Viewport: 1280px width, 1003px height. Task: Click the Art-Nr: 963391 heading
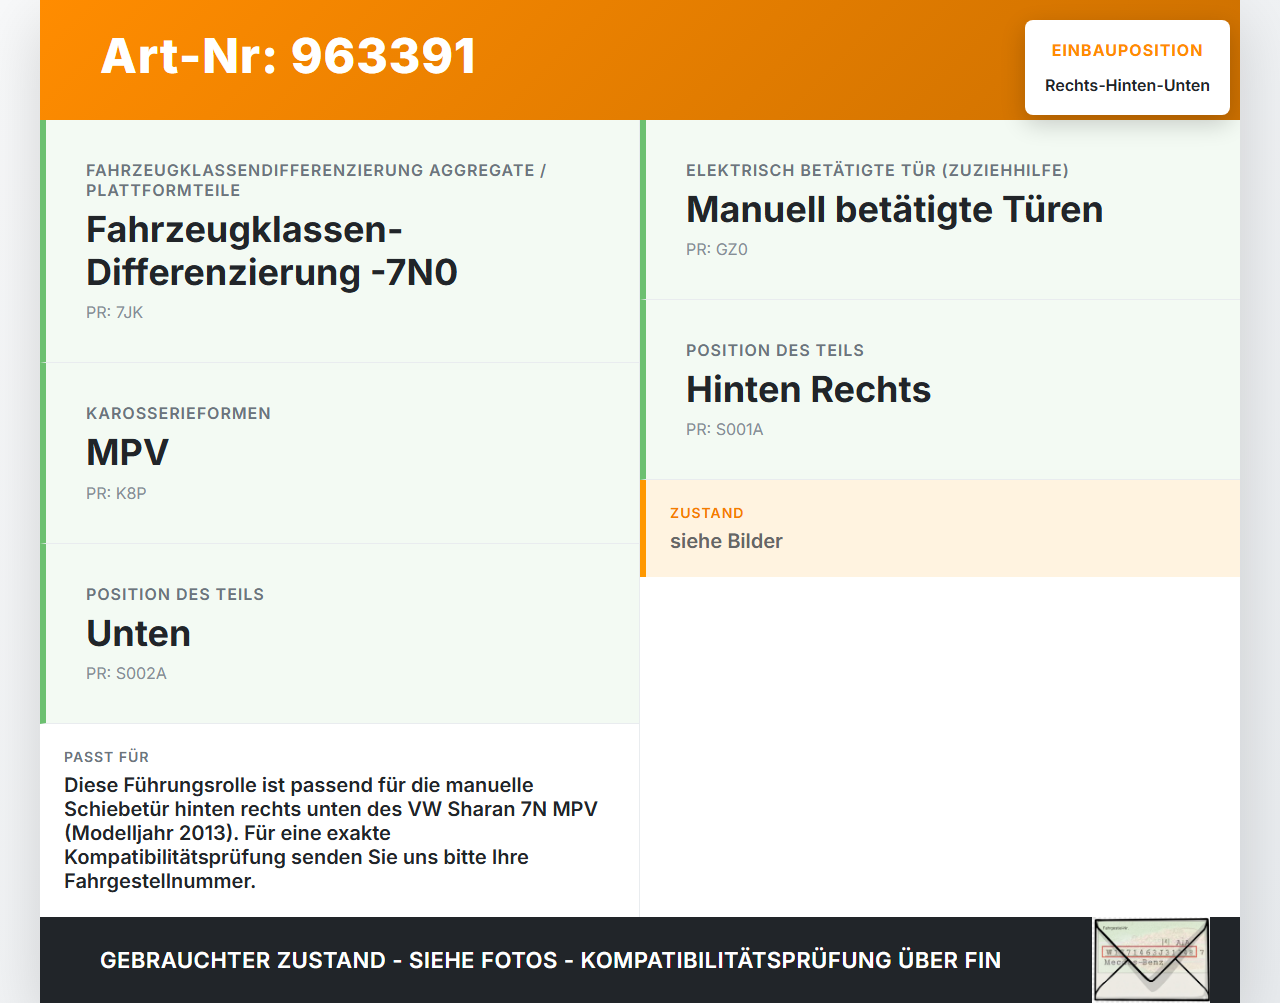click(x=288, y=57)
